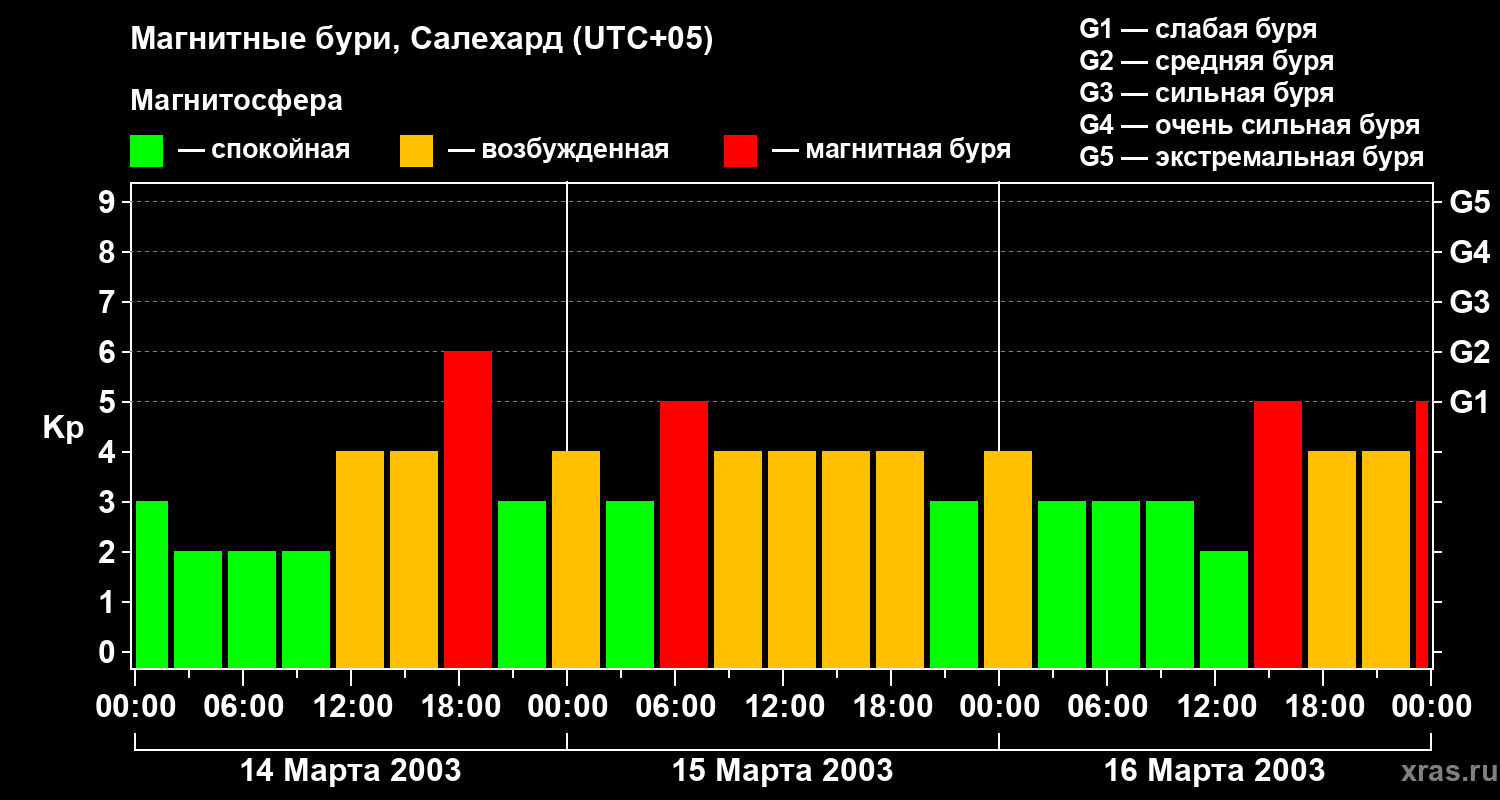Screen dimensions: 1500x800
Task: Click the Kp axis title
Action: [63, 428]
